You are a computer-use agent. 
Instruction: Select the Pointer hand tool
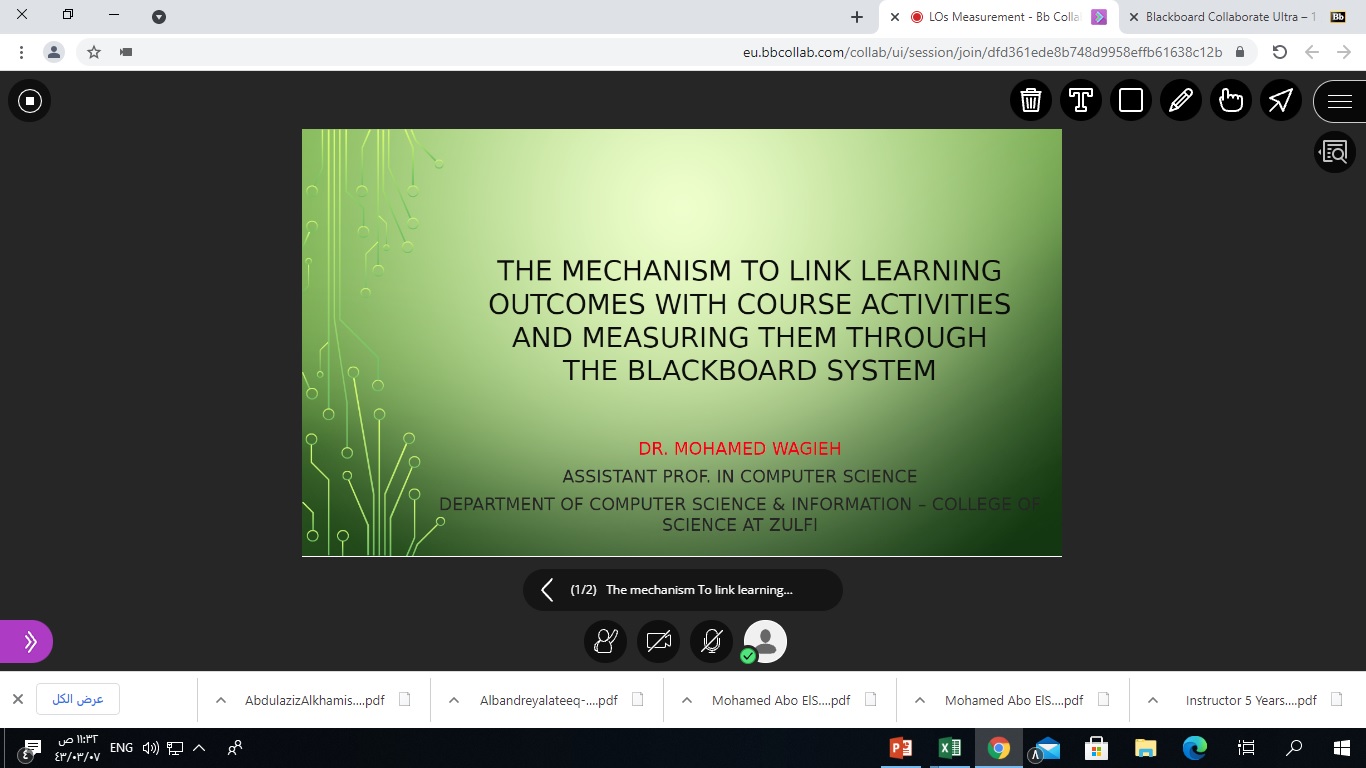(x=1231, y=100)
